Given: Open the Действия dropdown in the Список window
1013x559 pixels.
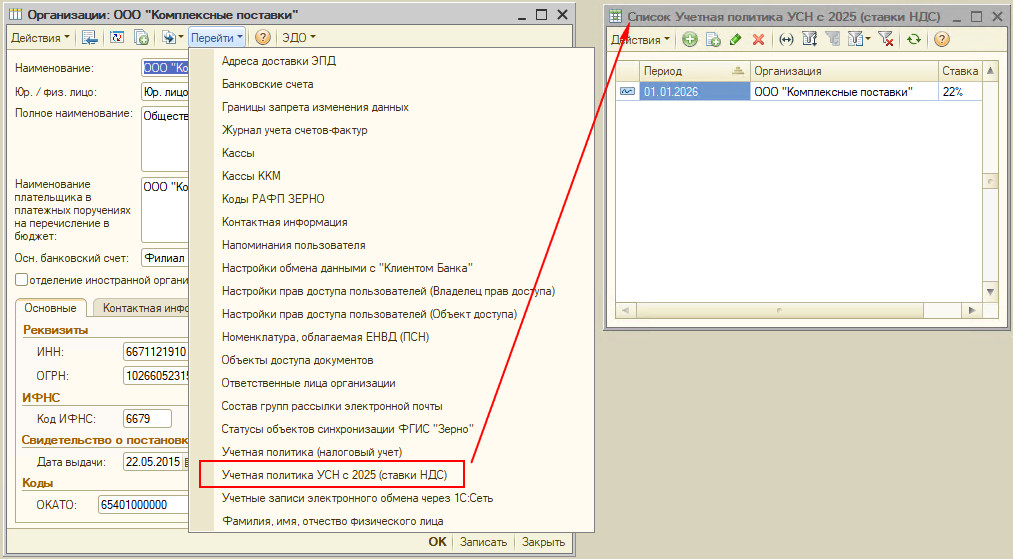Looking at the screenshot, I should coord(640,39).
